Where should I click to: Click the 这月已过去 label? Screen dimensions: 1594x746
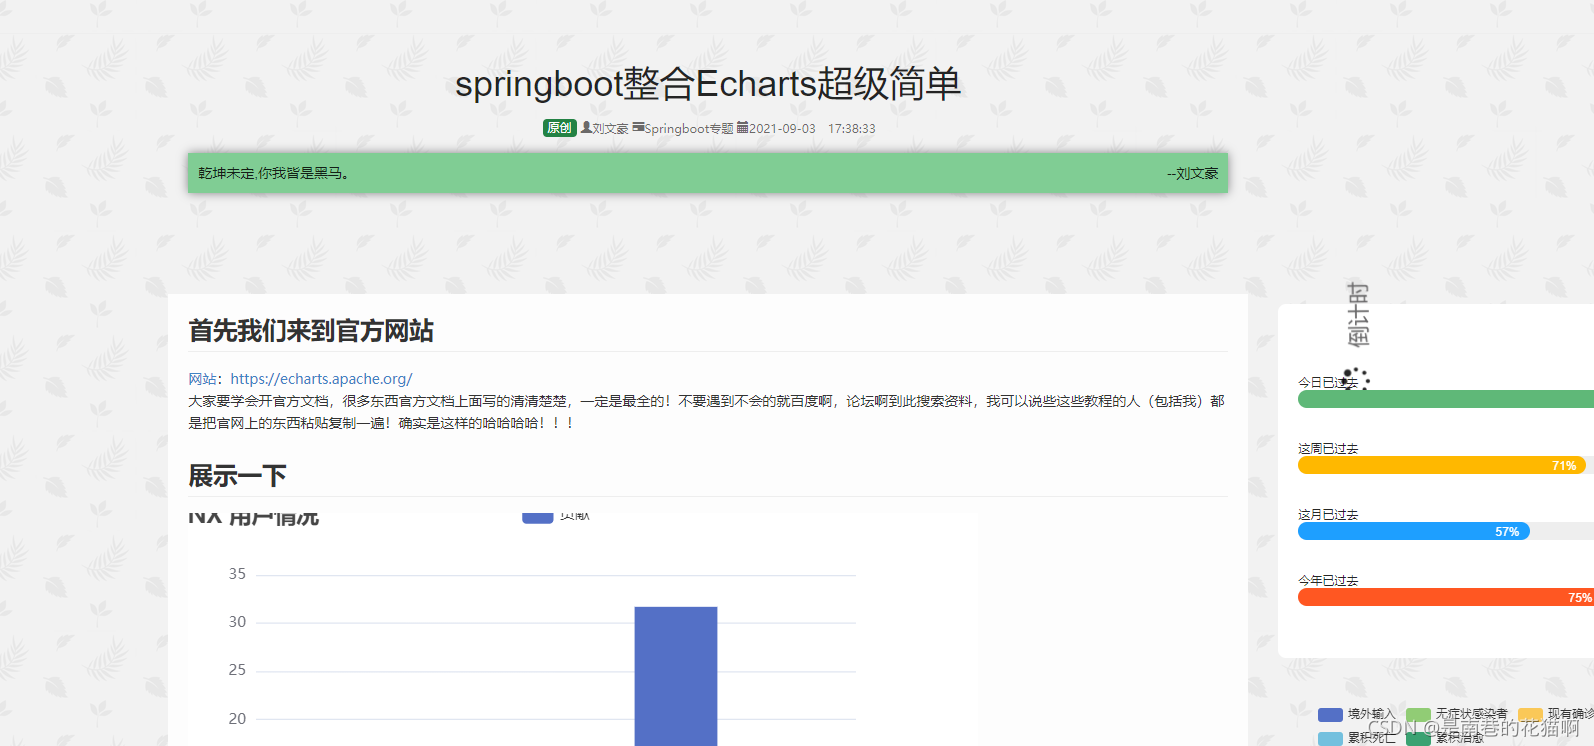pyautogui.click(x=1328, y=515)
